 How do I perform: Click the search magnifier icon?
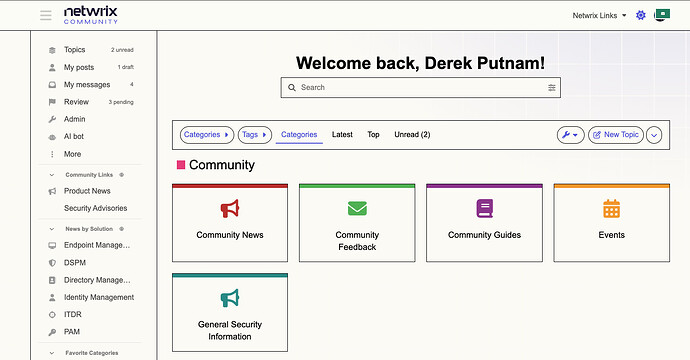[x=291, y=88]
